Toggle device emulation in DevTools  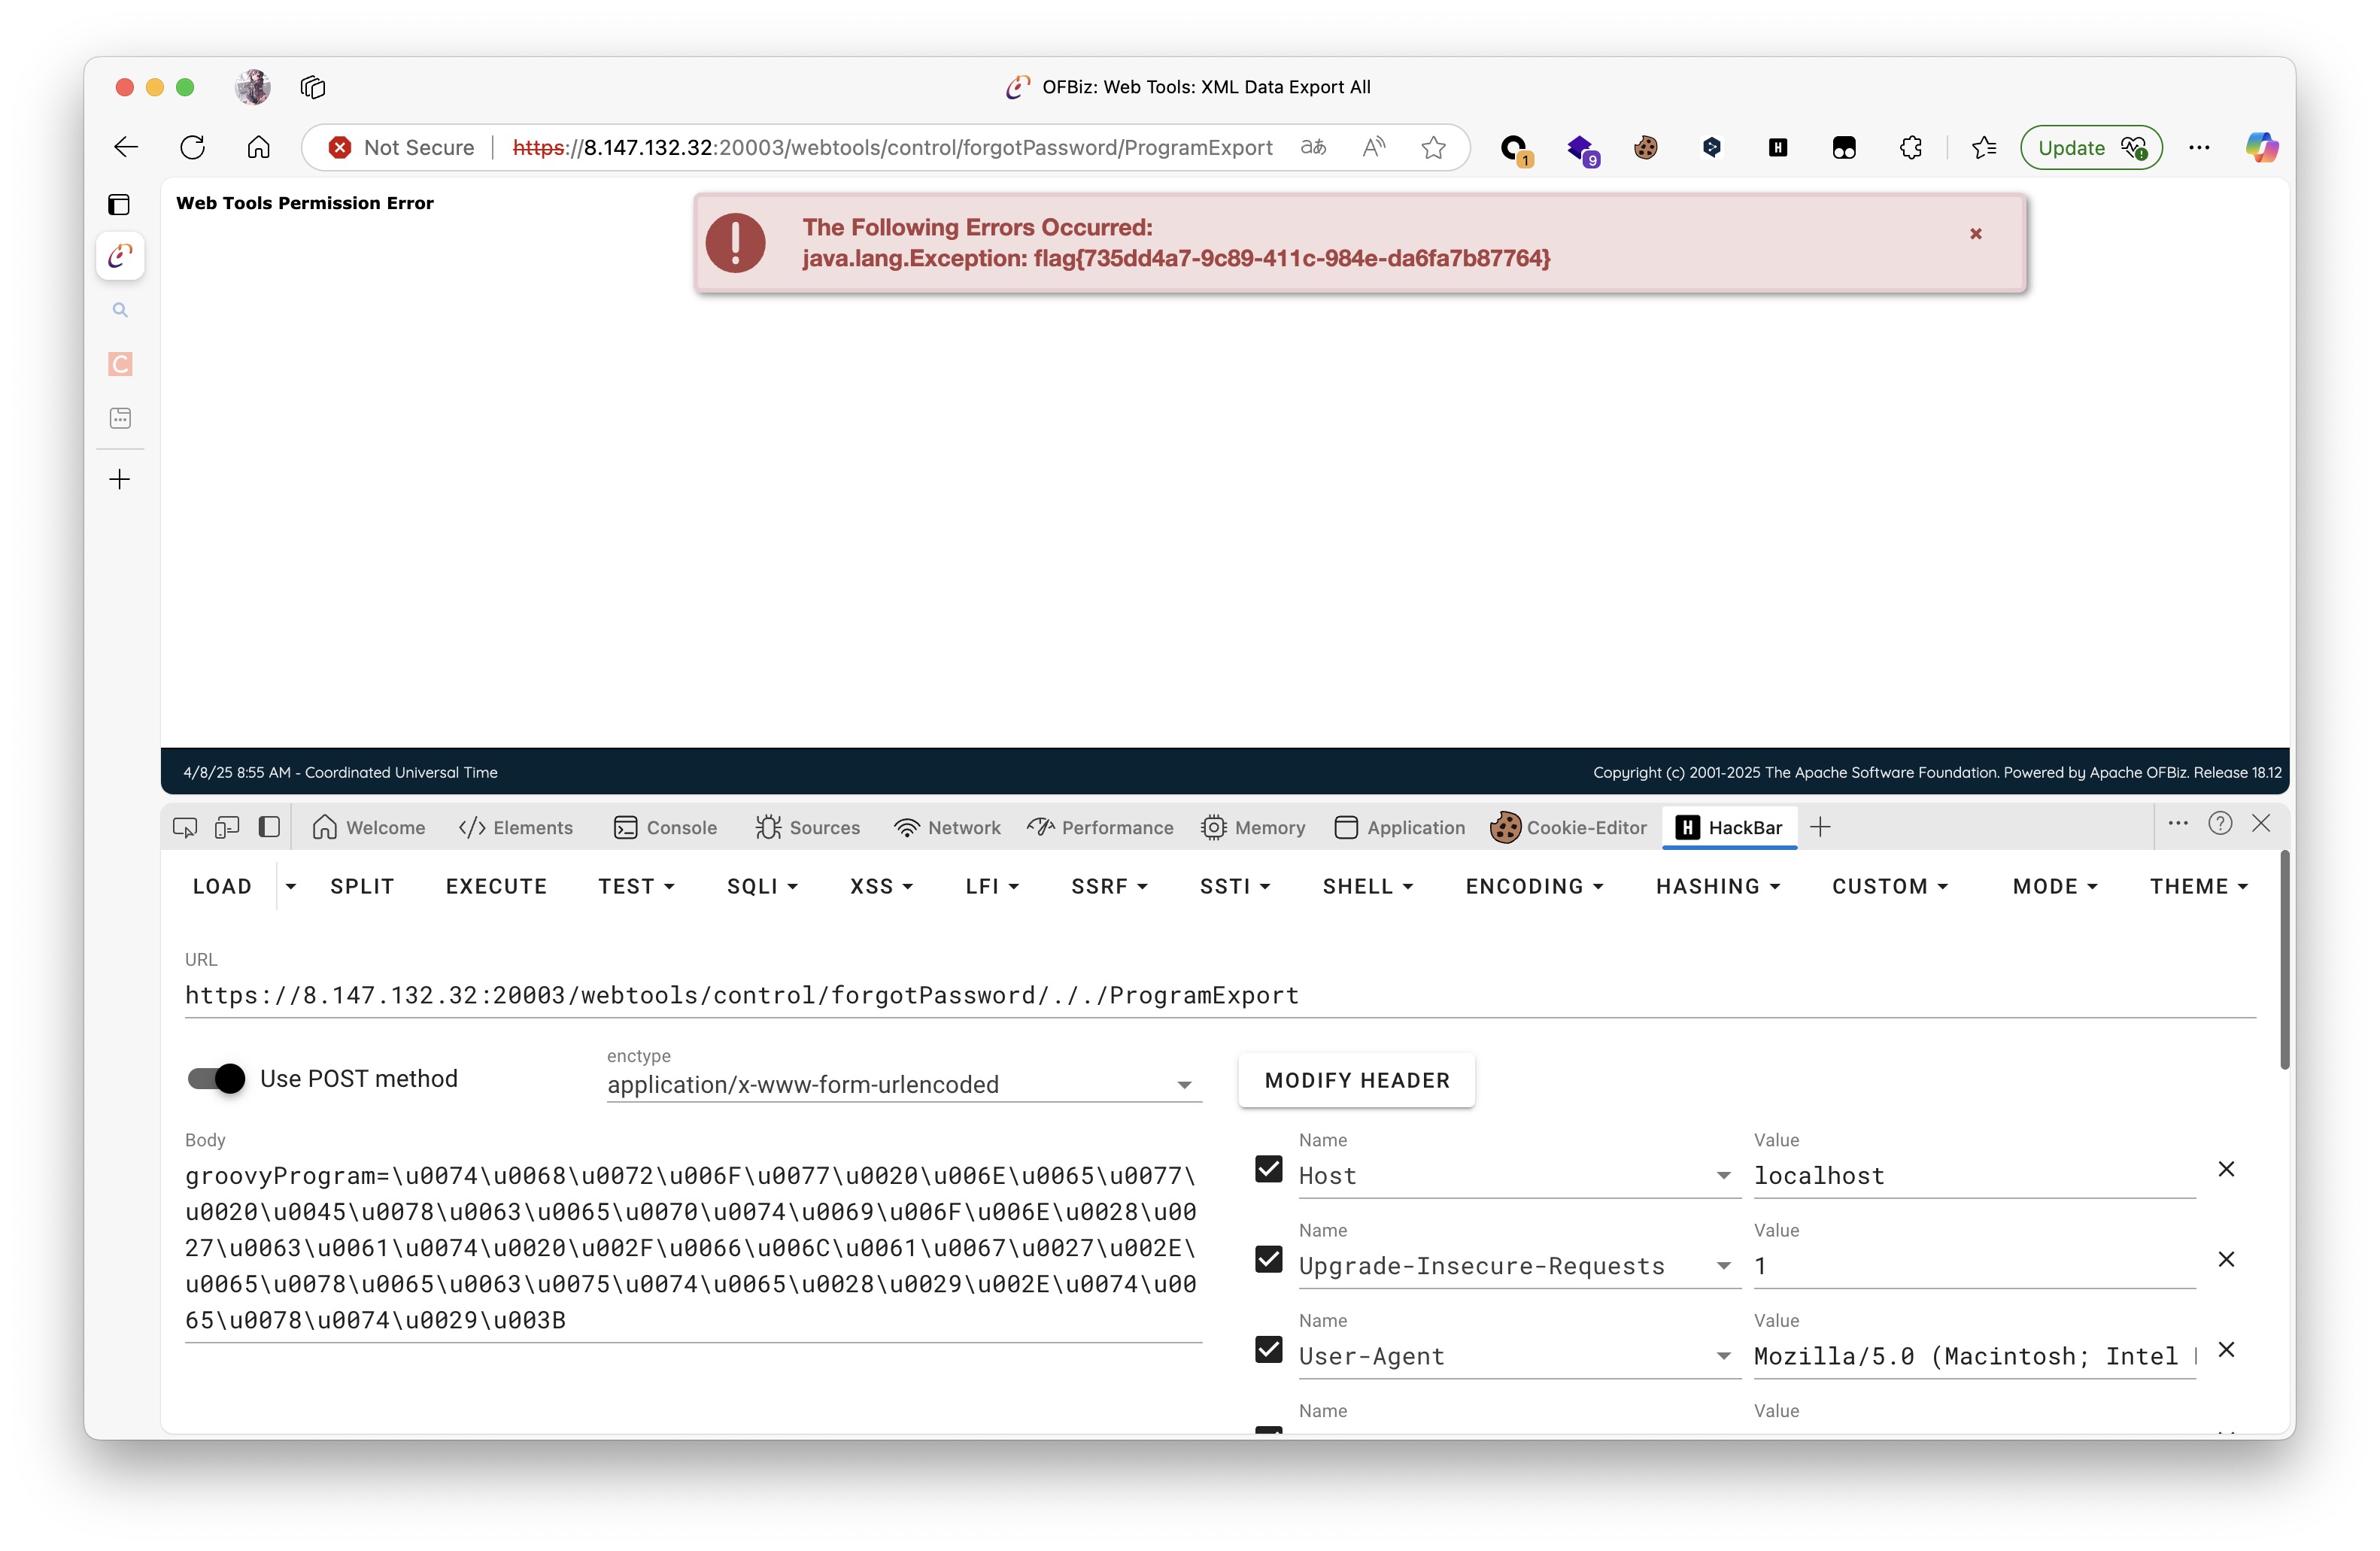[x=227, y=827]
